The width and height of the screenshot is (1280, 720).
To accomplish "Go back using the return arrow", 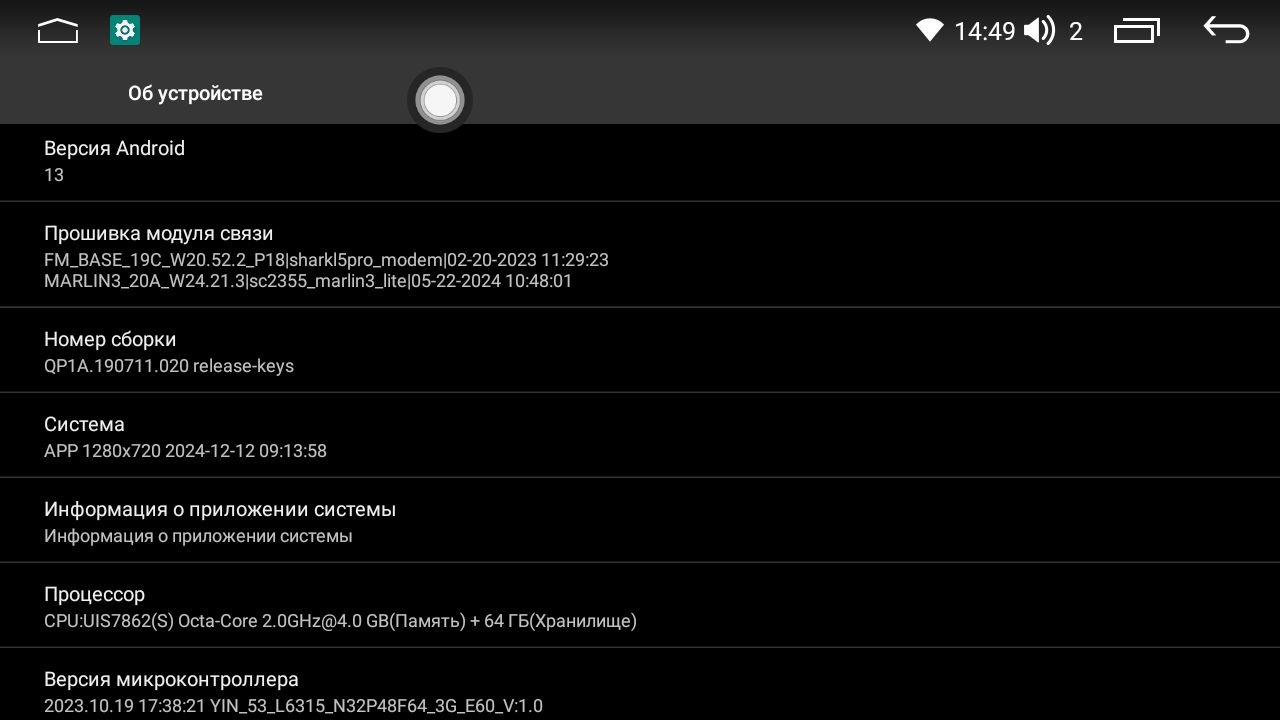I will pyautogui.click(x=1226, y=31).
